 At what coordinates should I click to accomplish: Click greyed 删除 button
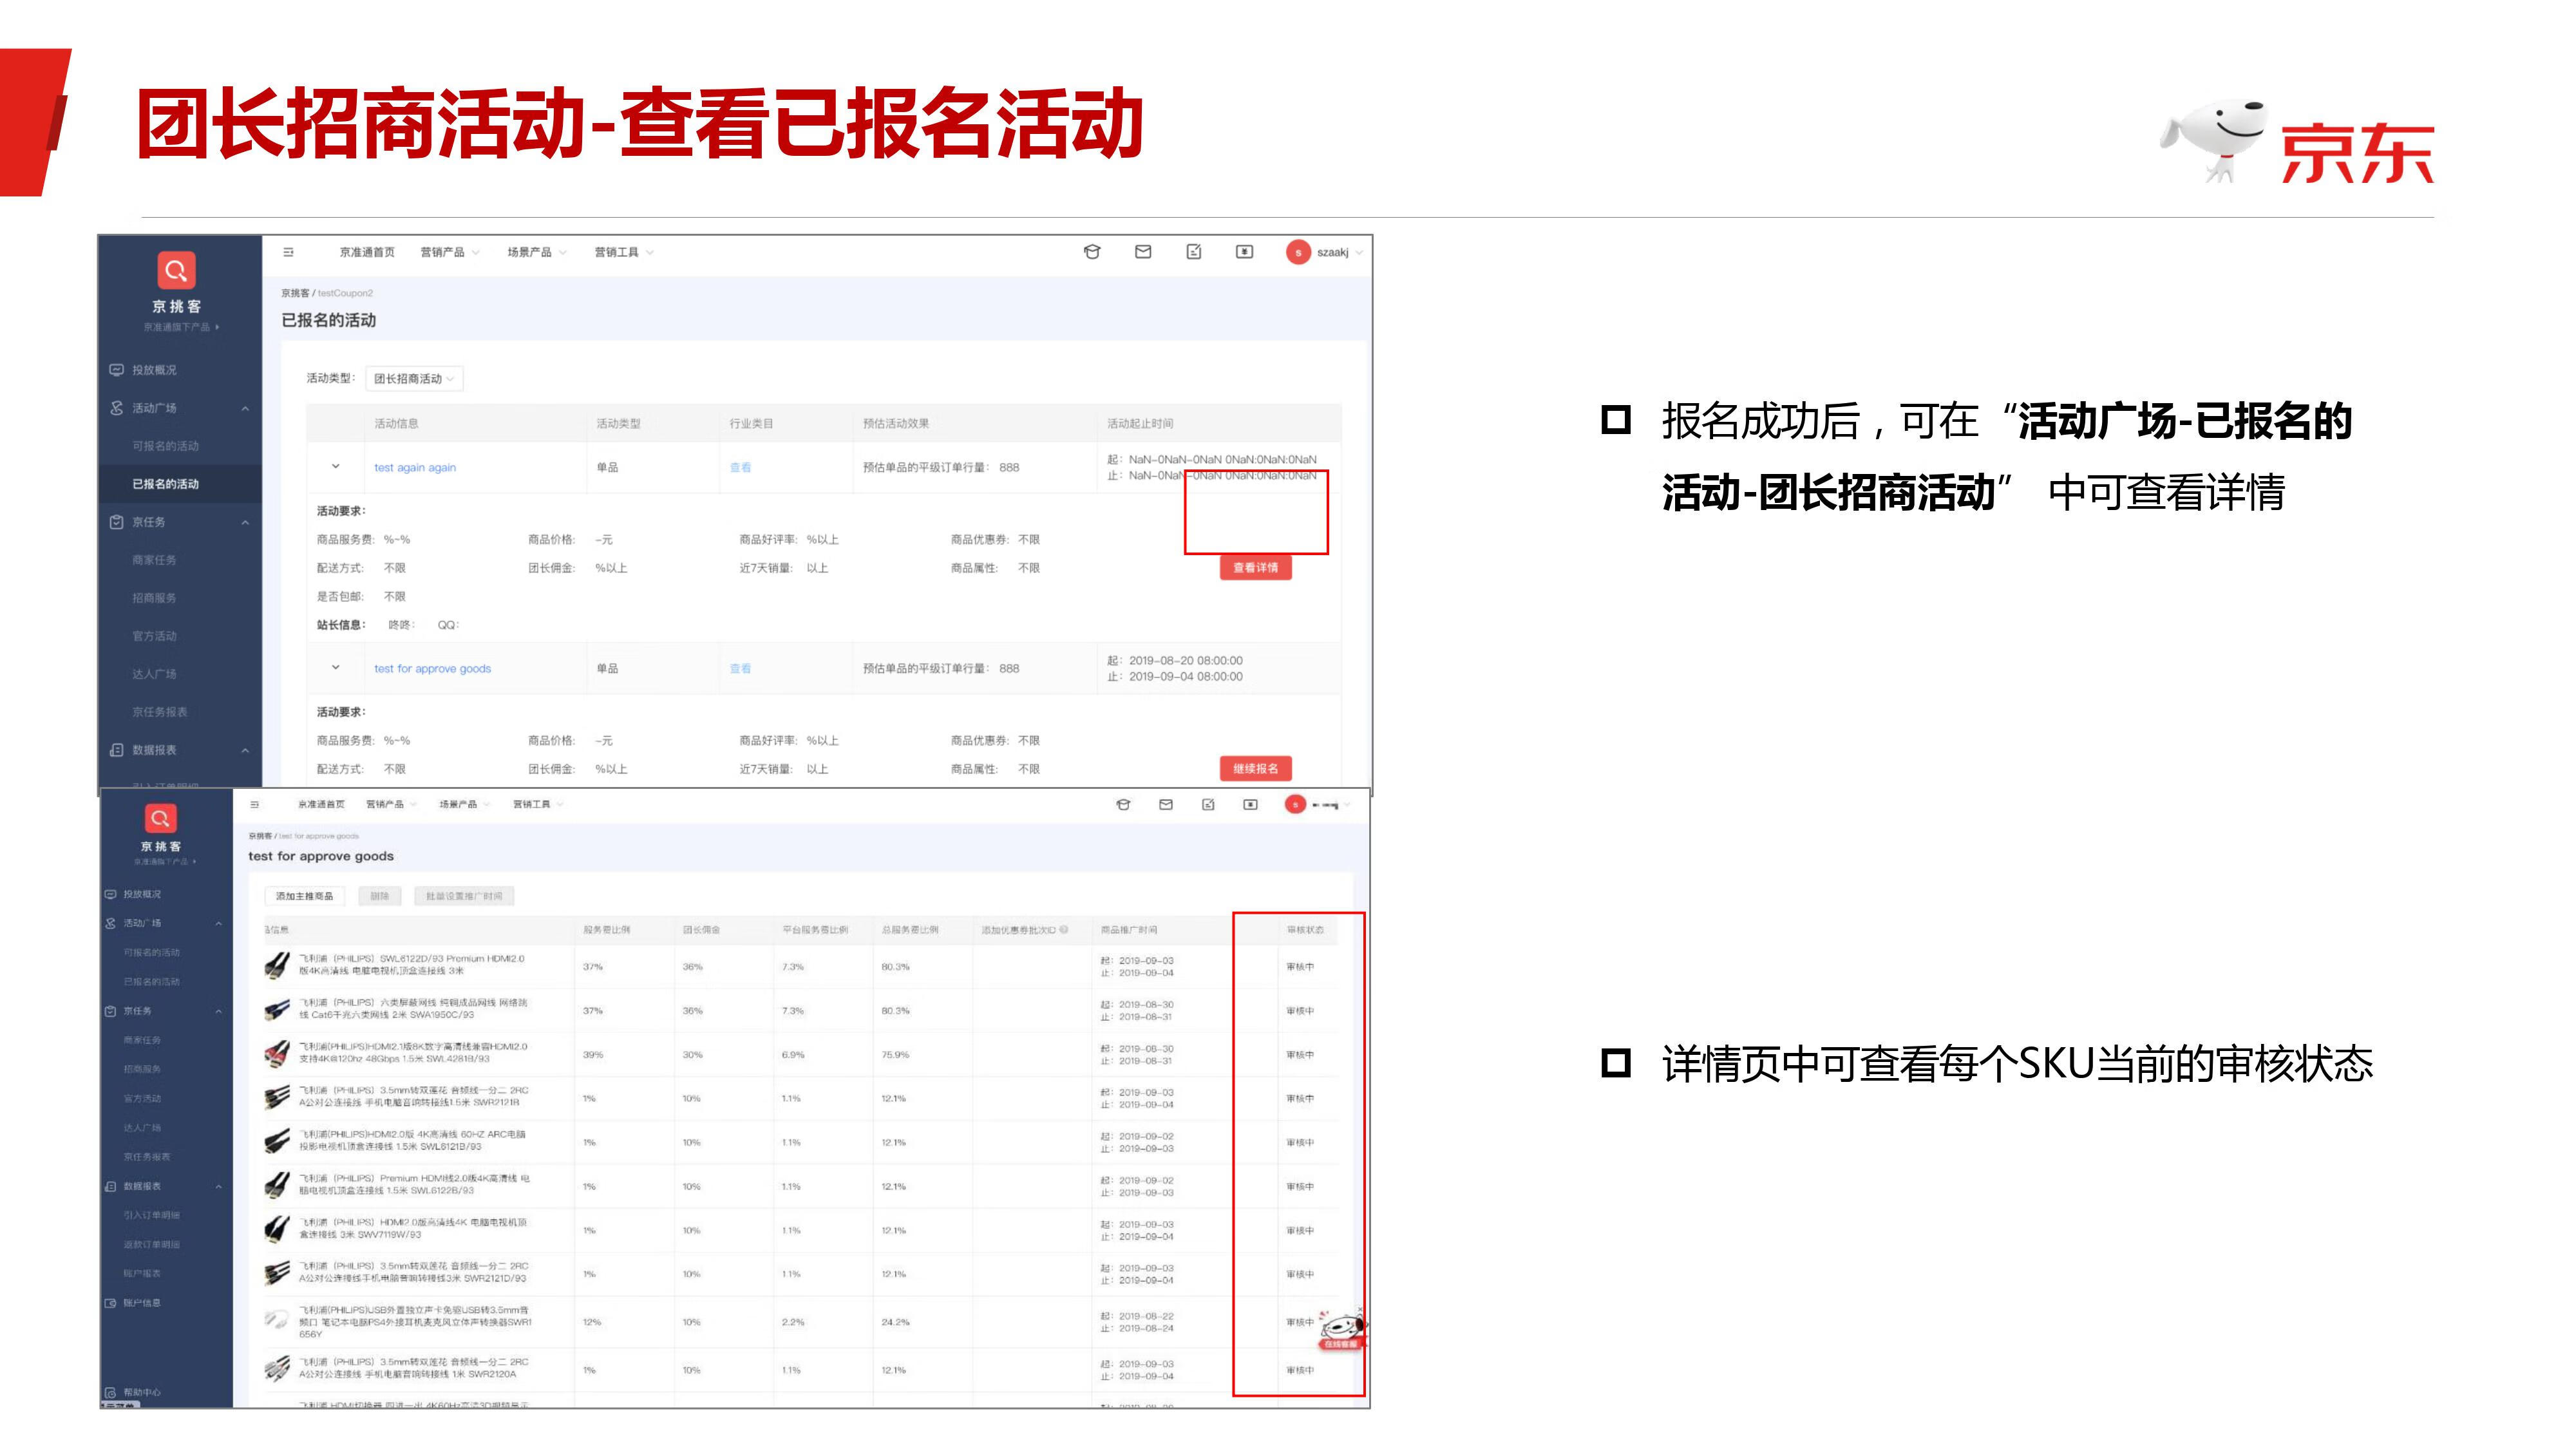tap(379, 896)
